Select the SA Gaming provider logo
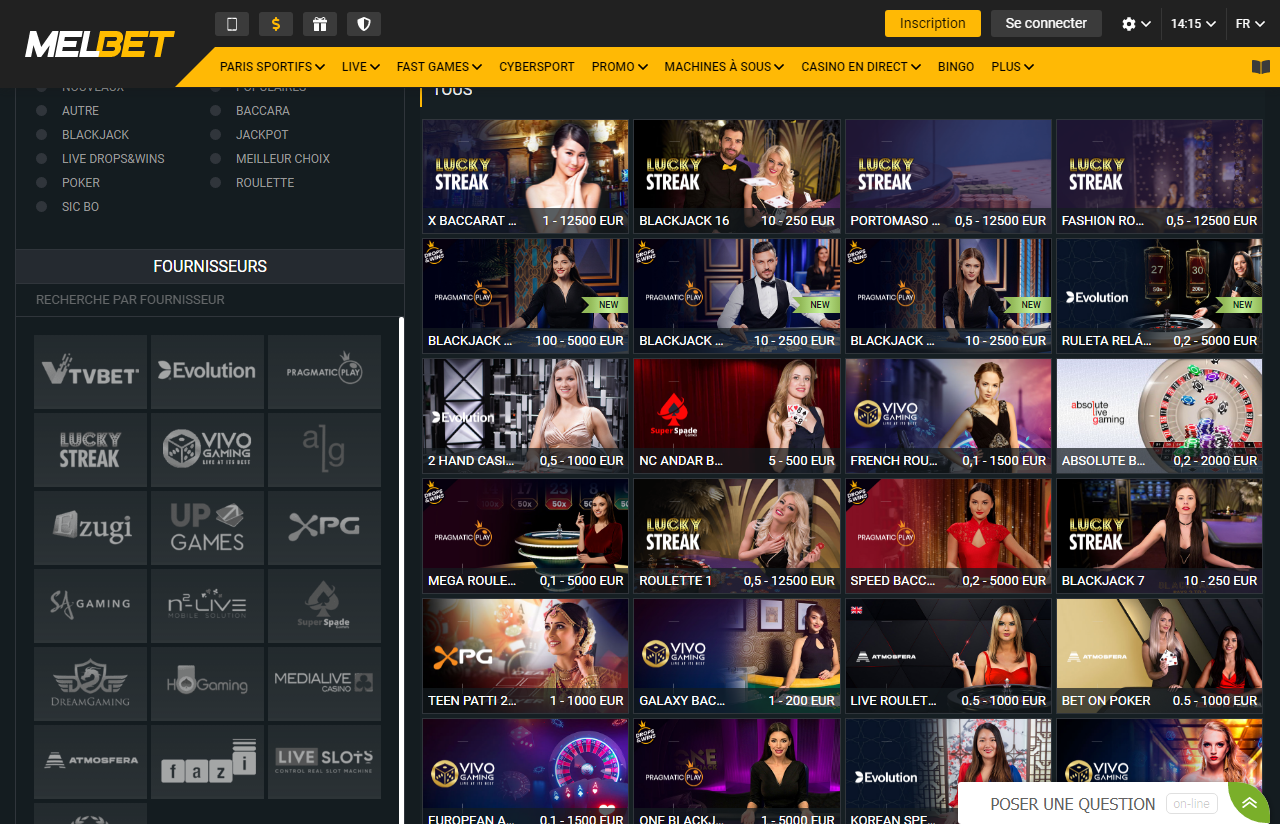The height and width of the screenshot is (824, 1280). (x=91, y=606)
